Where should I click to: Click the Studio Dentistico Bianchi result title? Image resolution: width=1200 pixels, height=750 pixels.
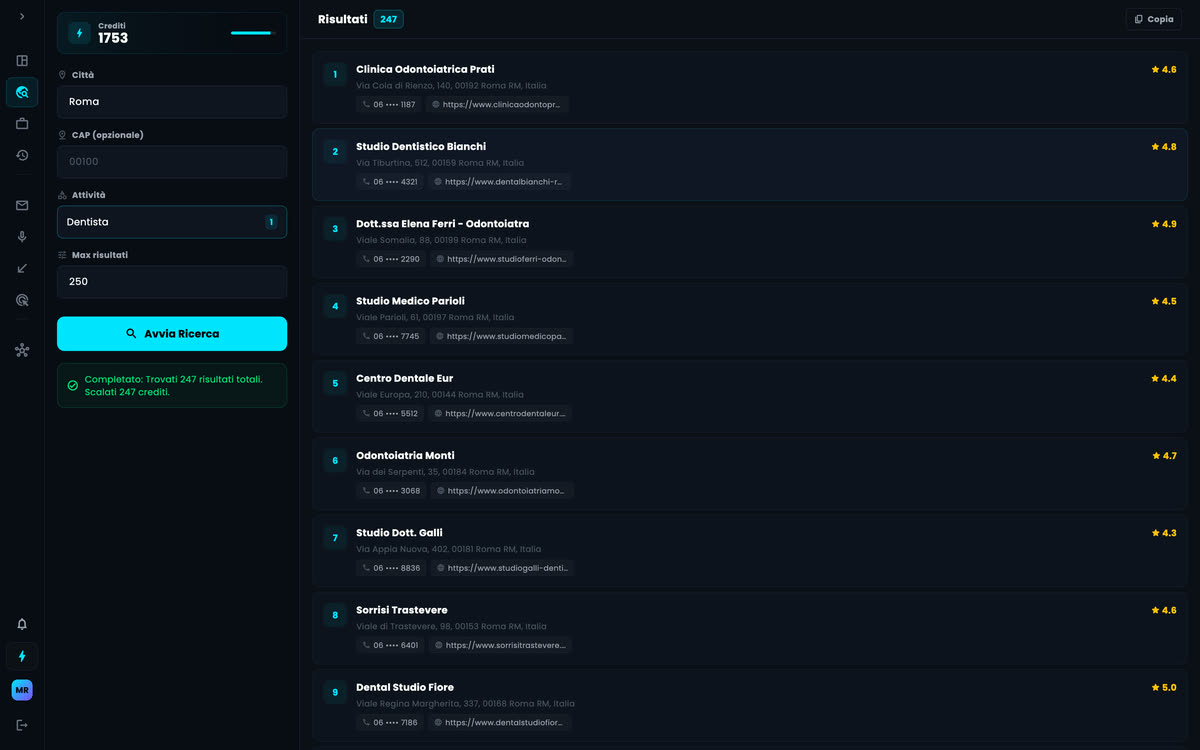tap(421, 147)
